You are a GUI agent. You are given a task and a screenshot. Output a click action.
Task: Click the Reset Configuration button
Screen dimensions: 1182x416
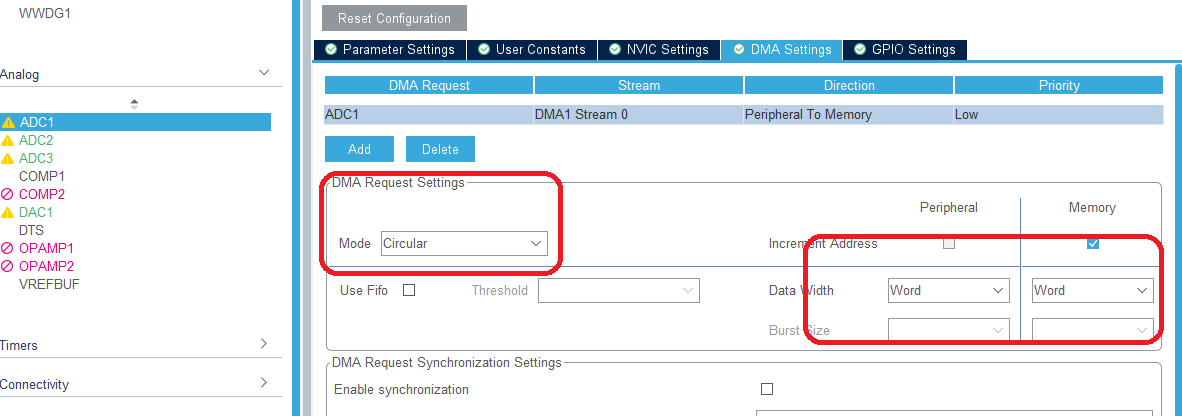394,18
